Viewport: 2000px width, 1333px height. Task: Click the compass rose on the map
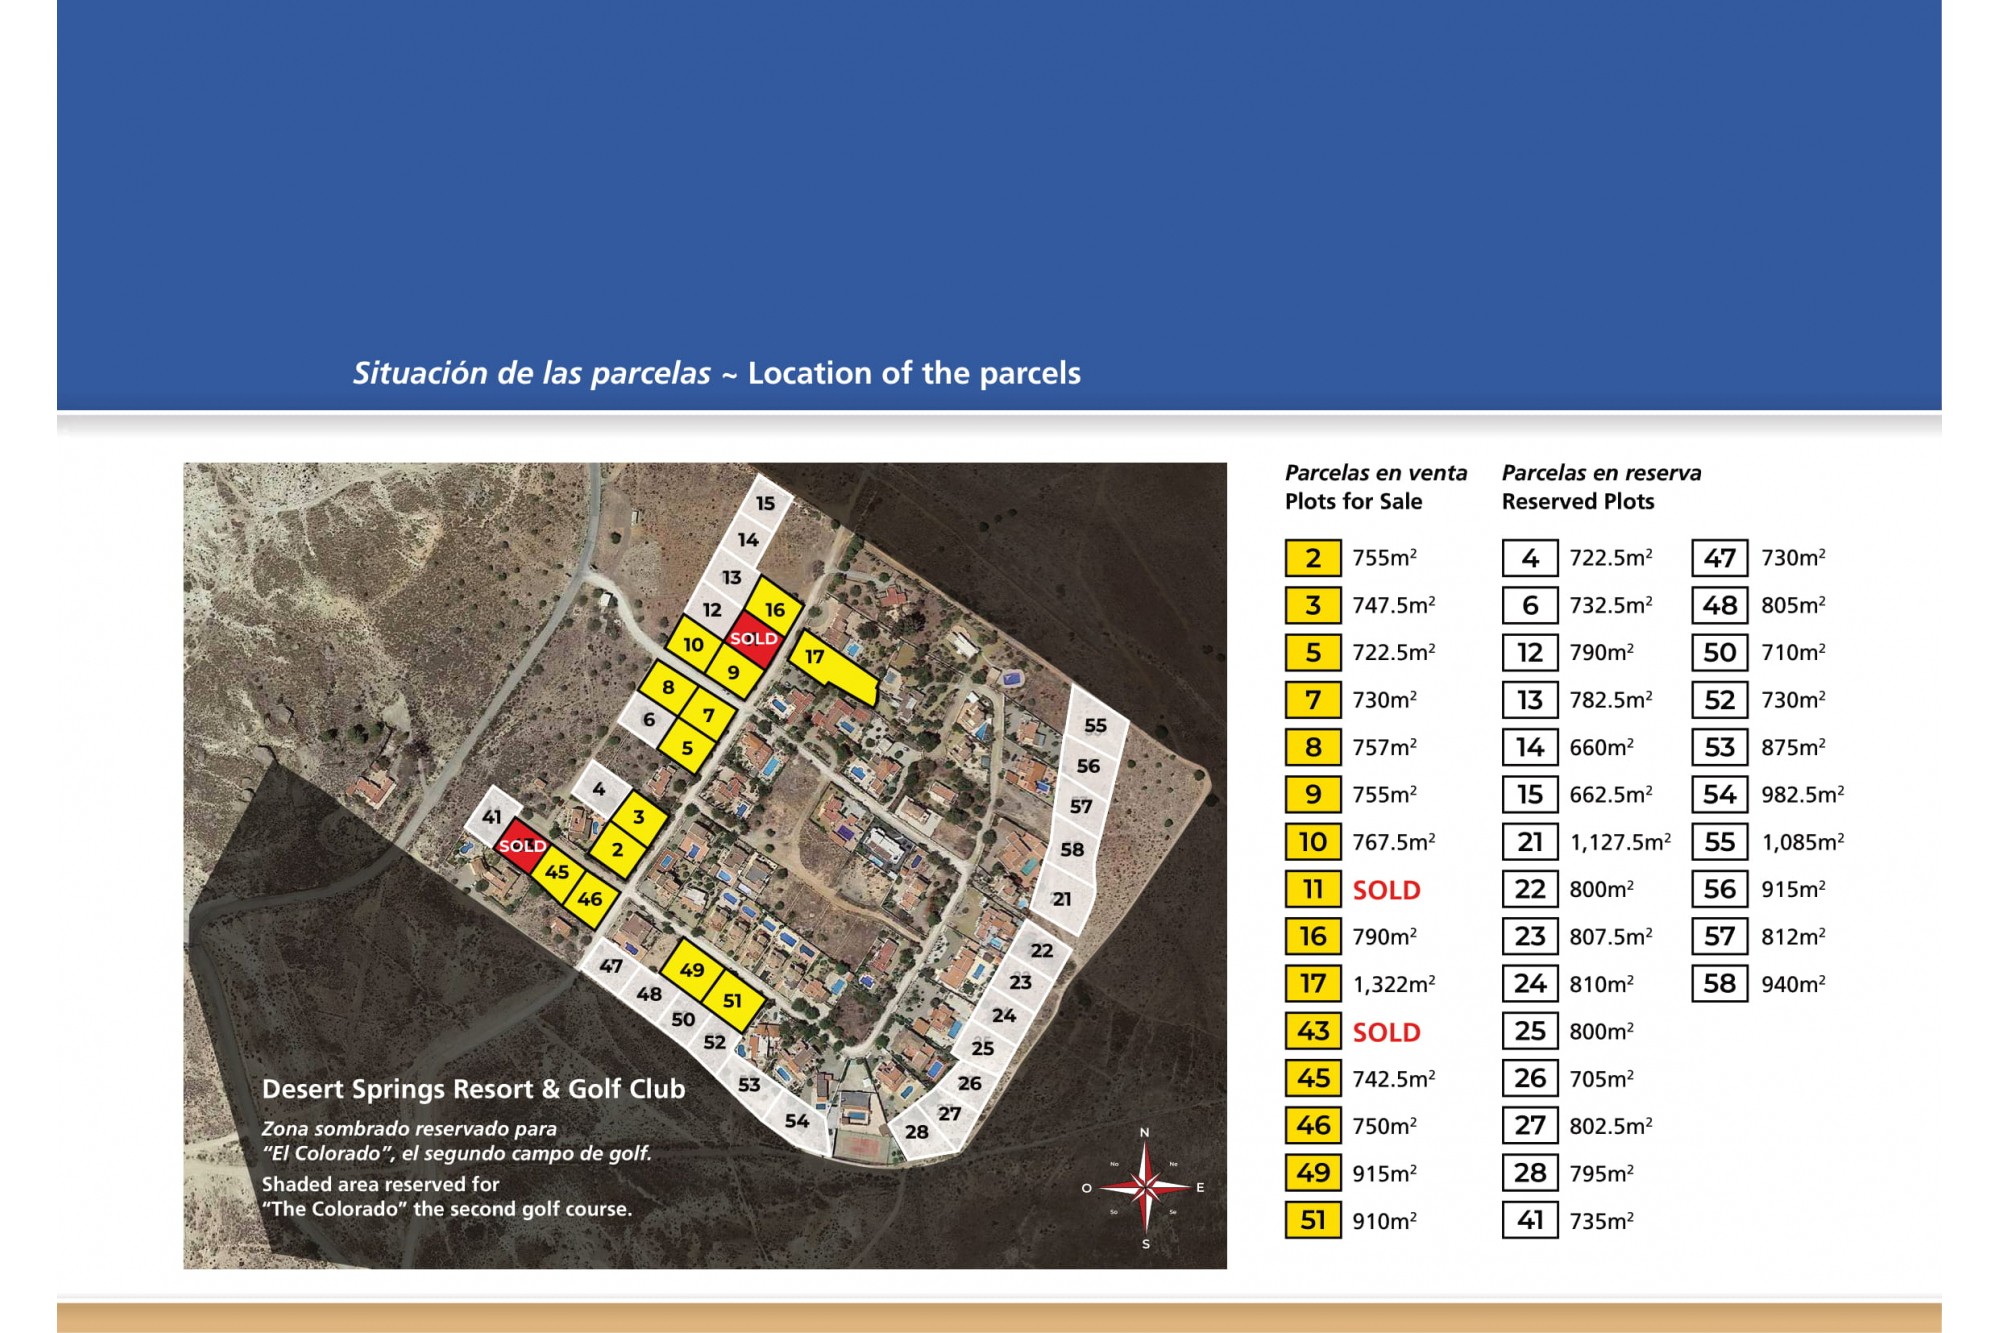[1145, 1188]
